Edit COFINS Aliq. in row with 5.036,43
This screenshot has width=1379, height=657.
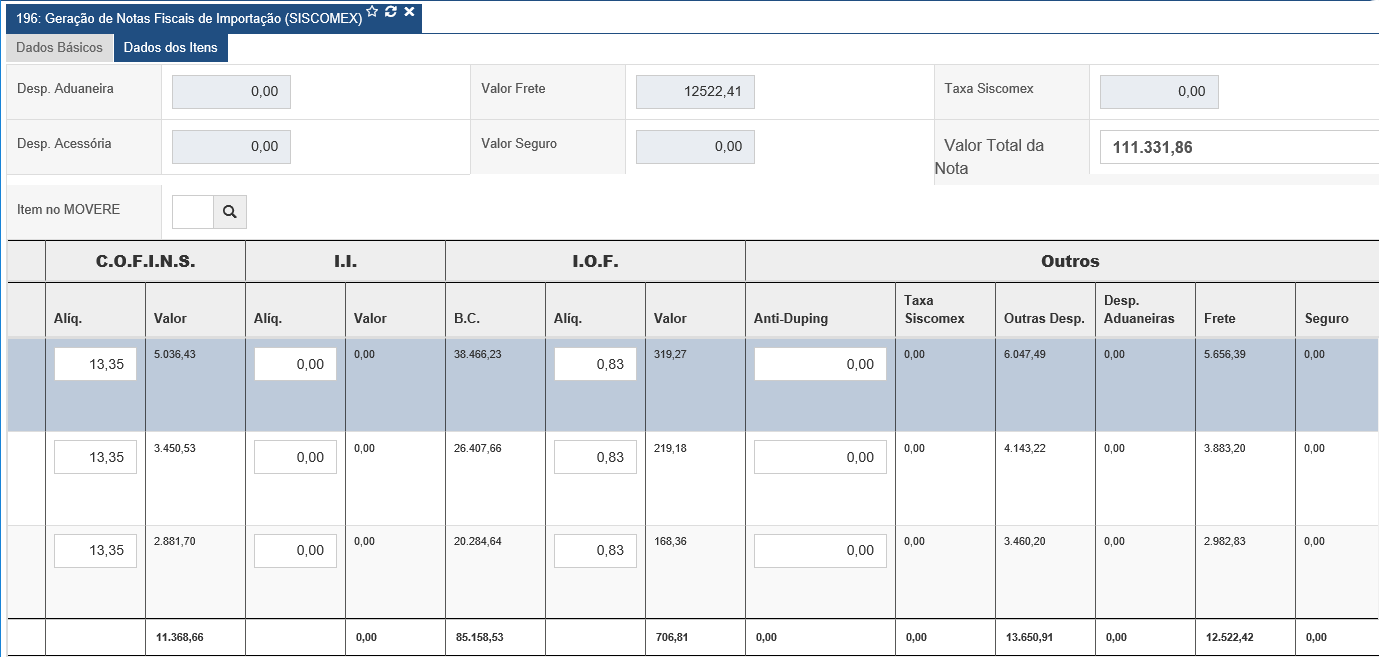(x=95, y=364)
